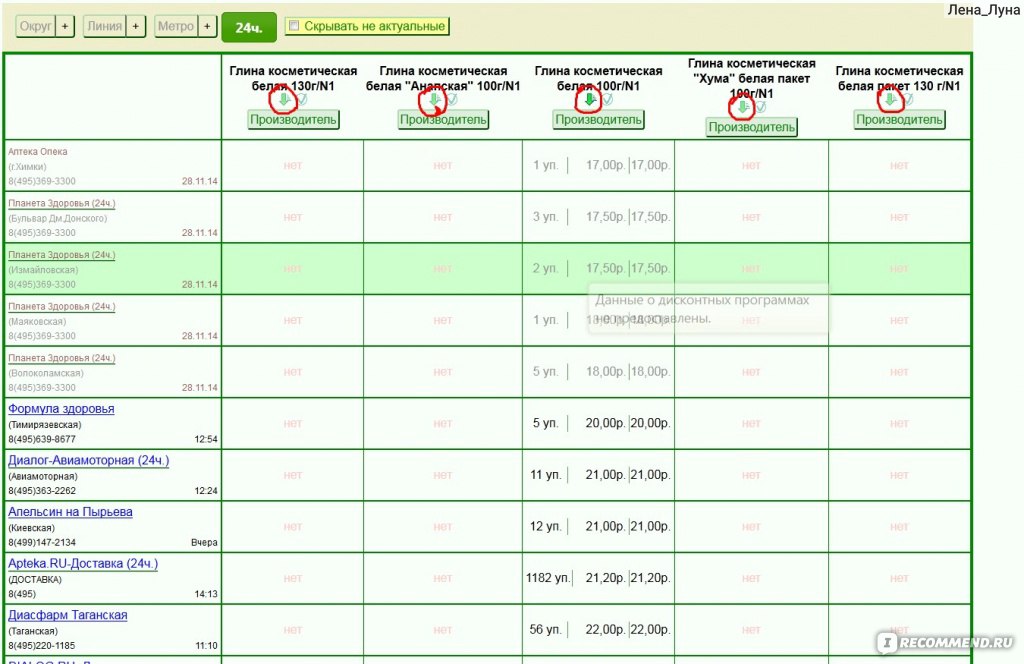Sort by the Глина белая "Анапская" green arrow
This screenshot has width=1024, height=664.
coord(434,99)
